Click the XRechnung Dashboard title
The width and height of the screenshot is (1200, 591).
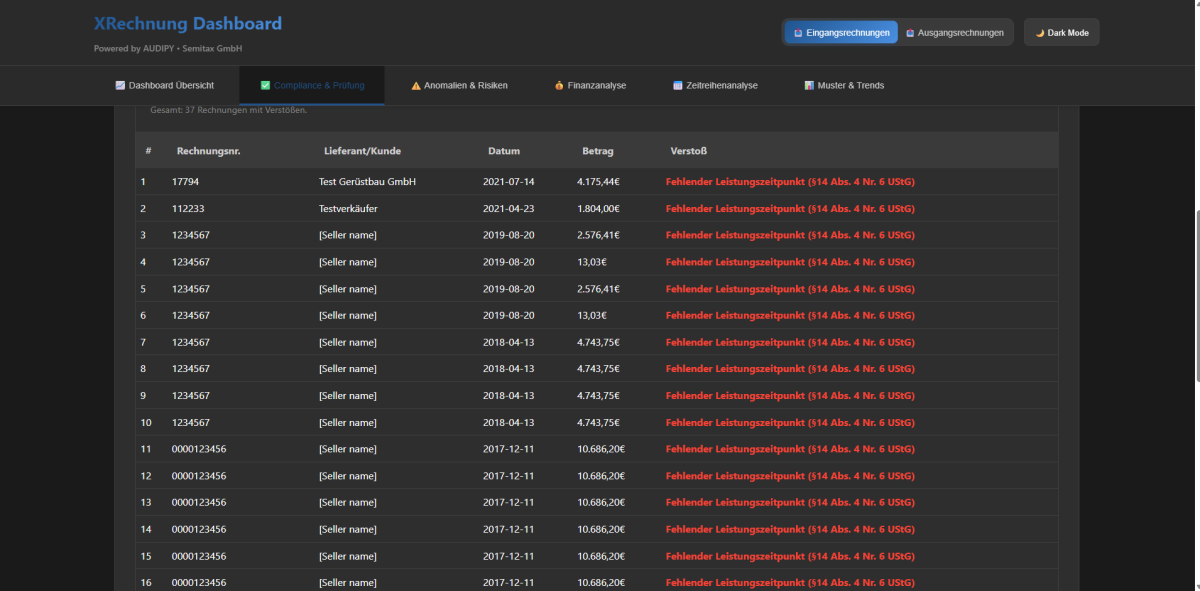[188, 24]
